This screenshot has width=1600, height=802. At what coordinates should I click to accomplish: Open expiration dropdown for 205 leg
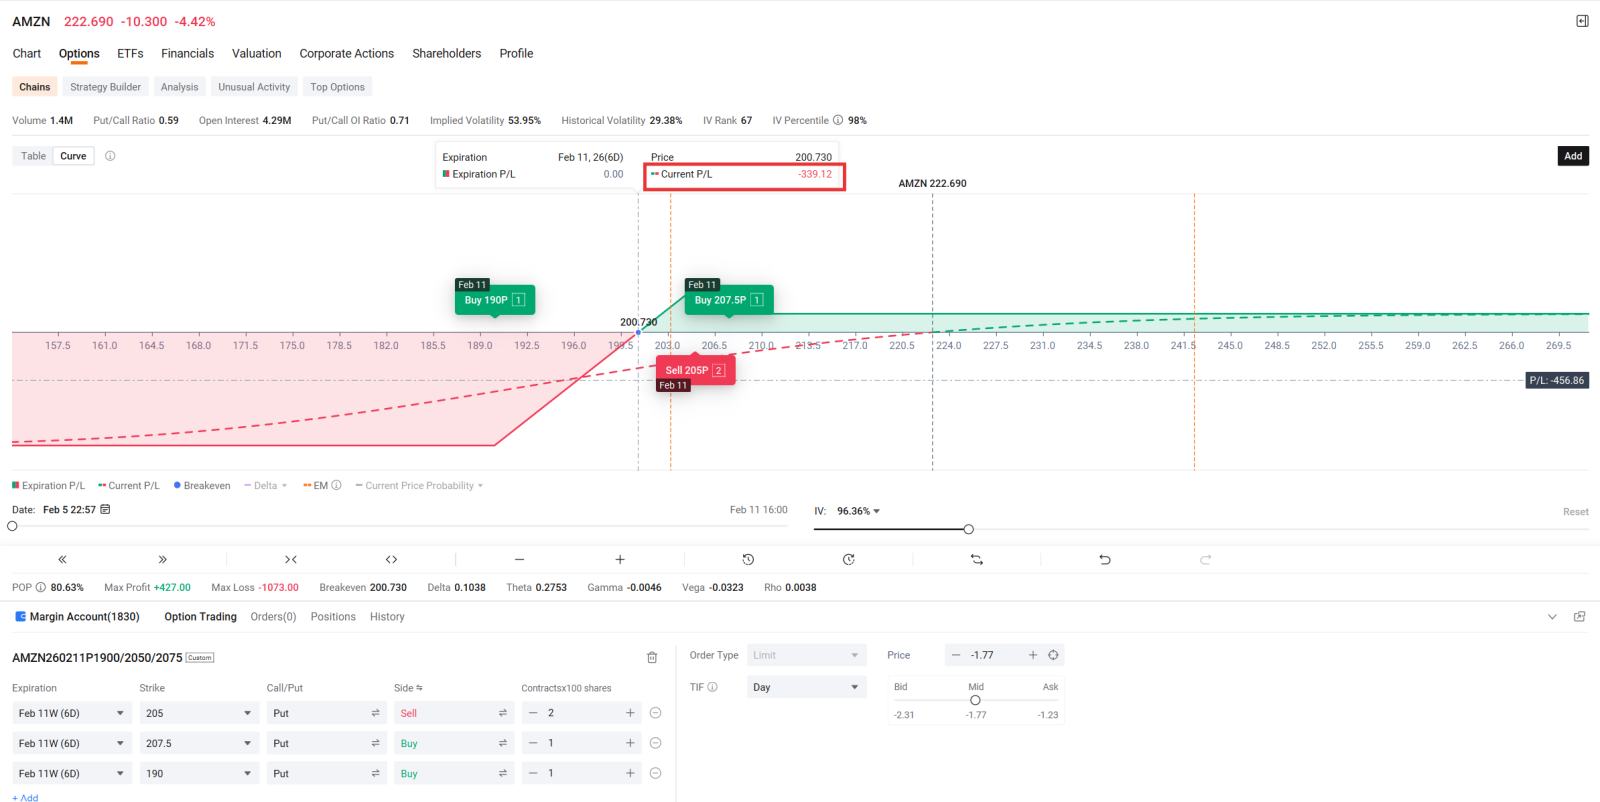coord(71,713)
